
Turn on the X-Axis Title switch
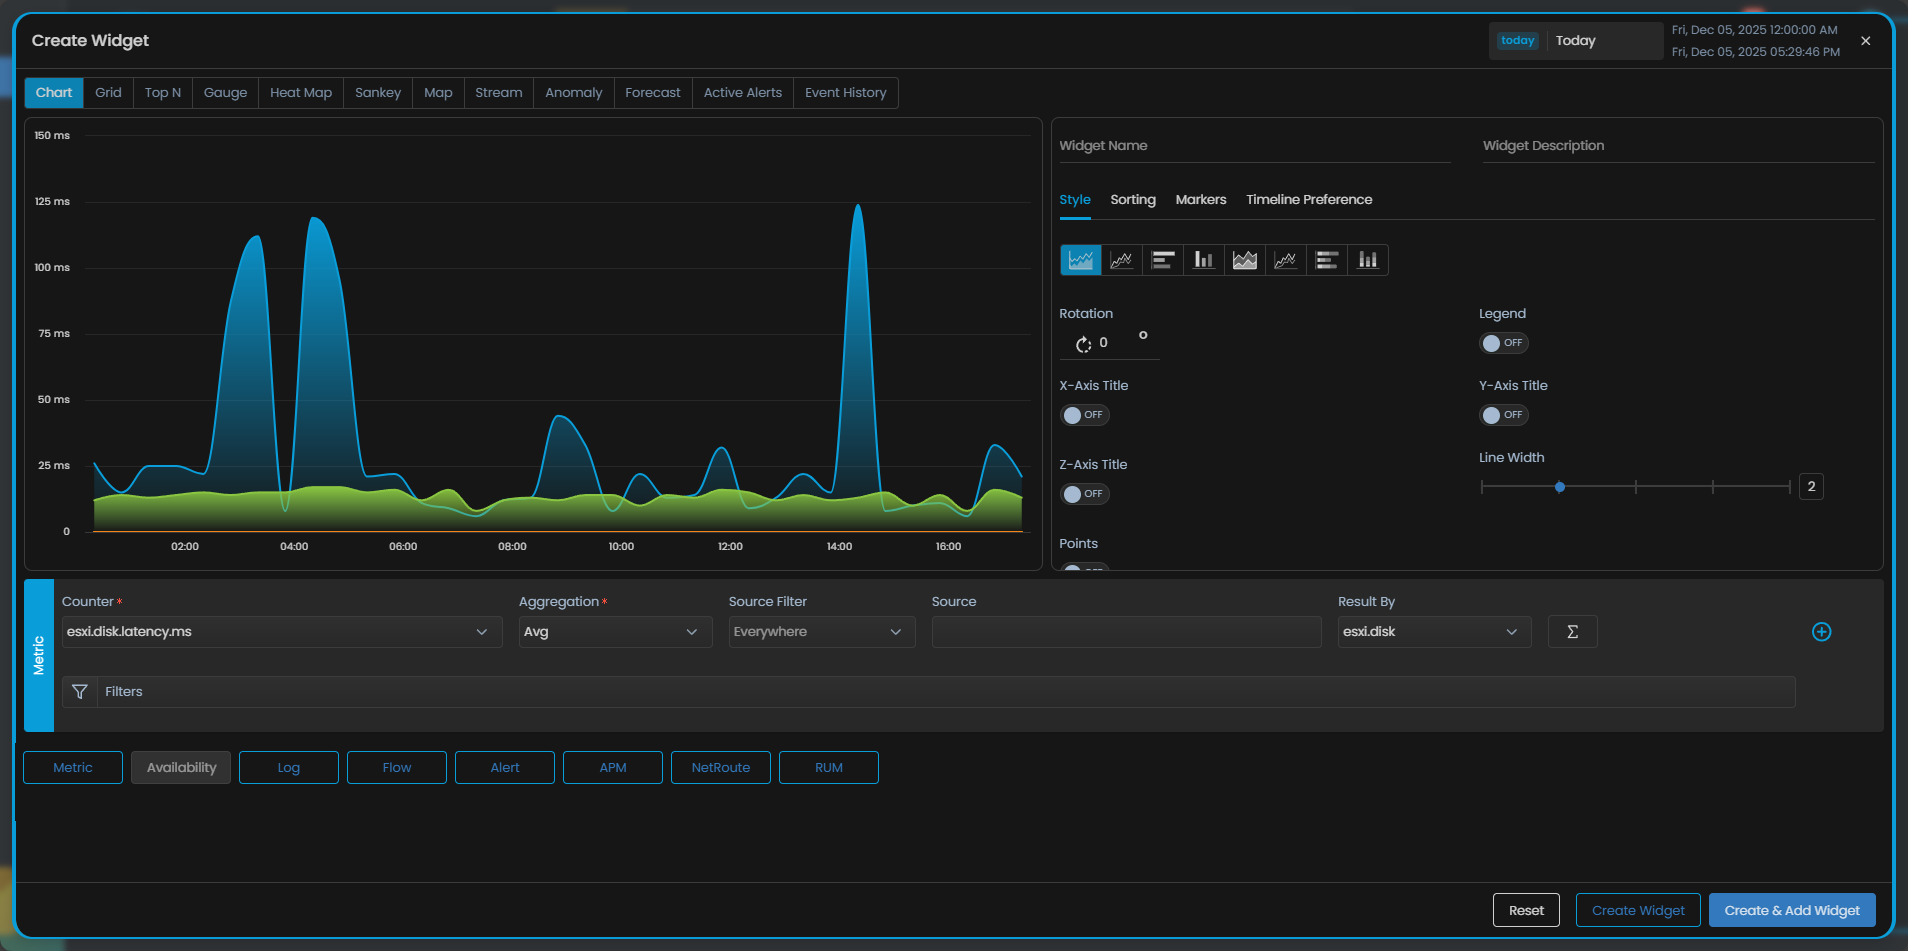coord(1084,415)
